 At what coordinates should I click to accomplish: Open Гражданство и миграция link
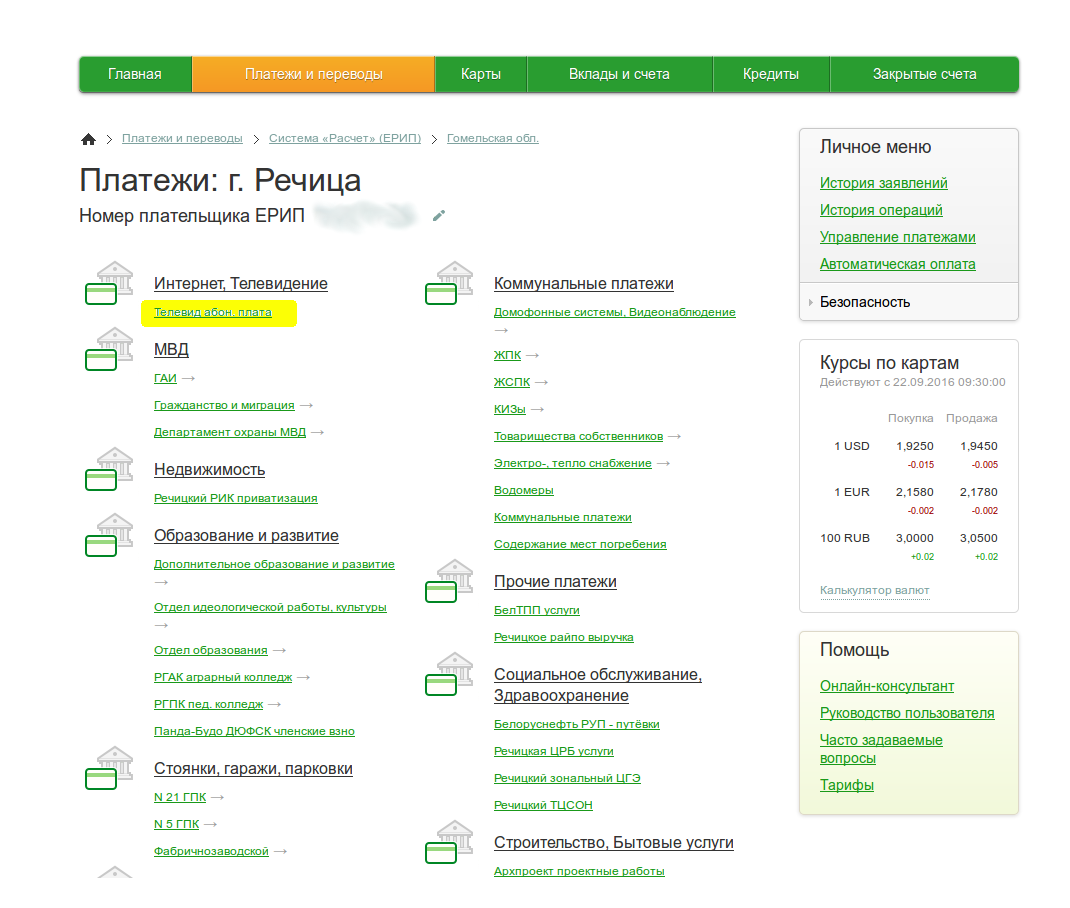point(225,405)
